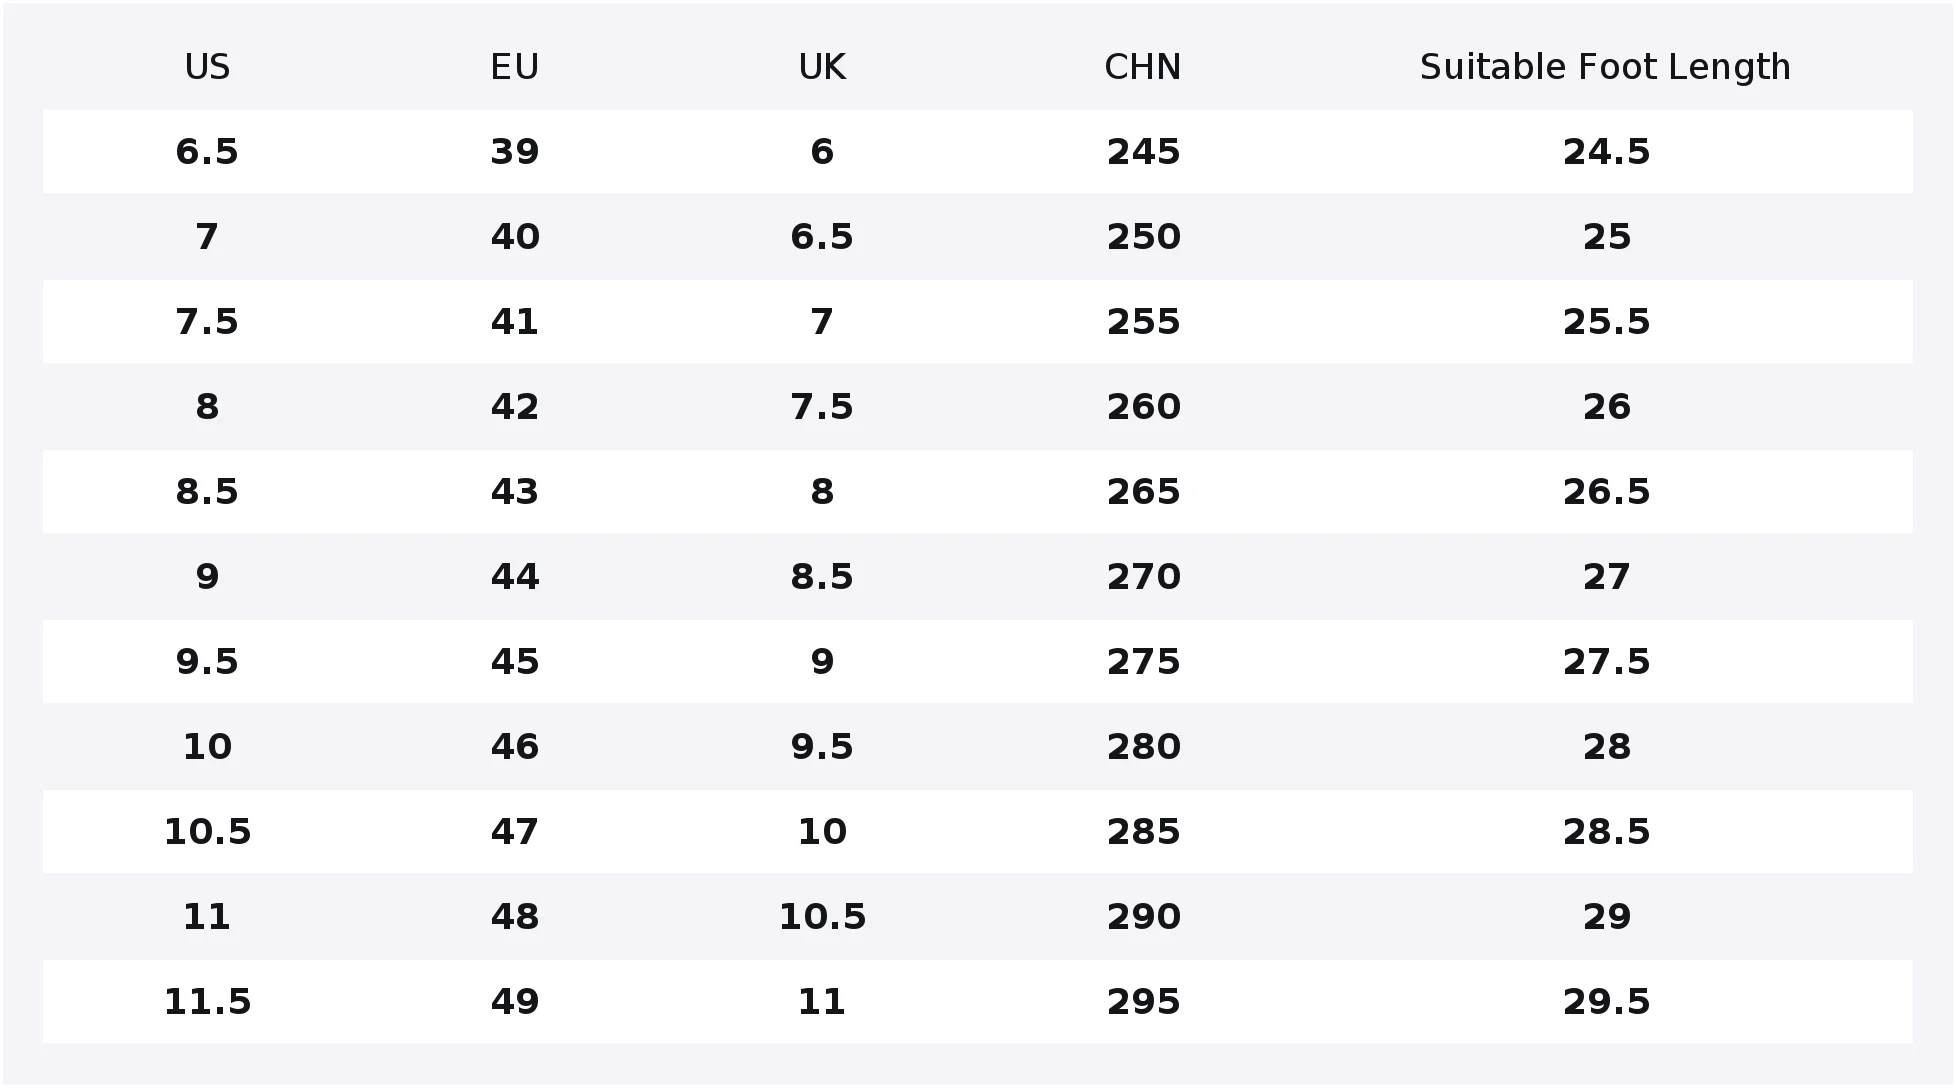
Task: Select foot length 24.5 cell
Action: [1606, 152]
